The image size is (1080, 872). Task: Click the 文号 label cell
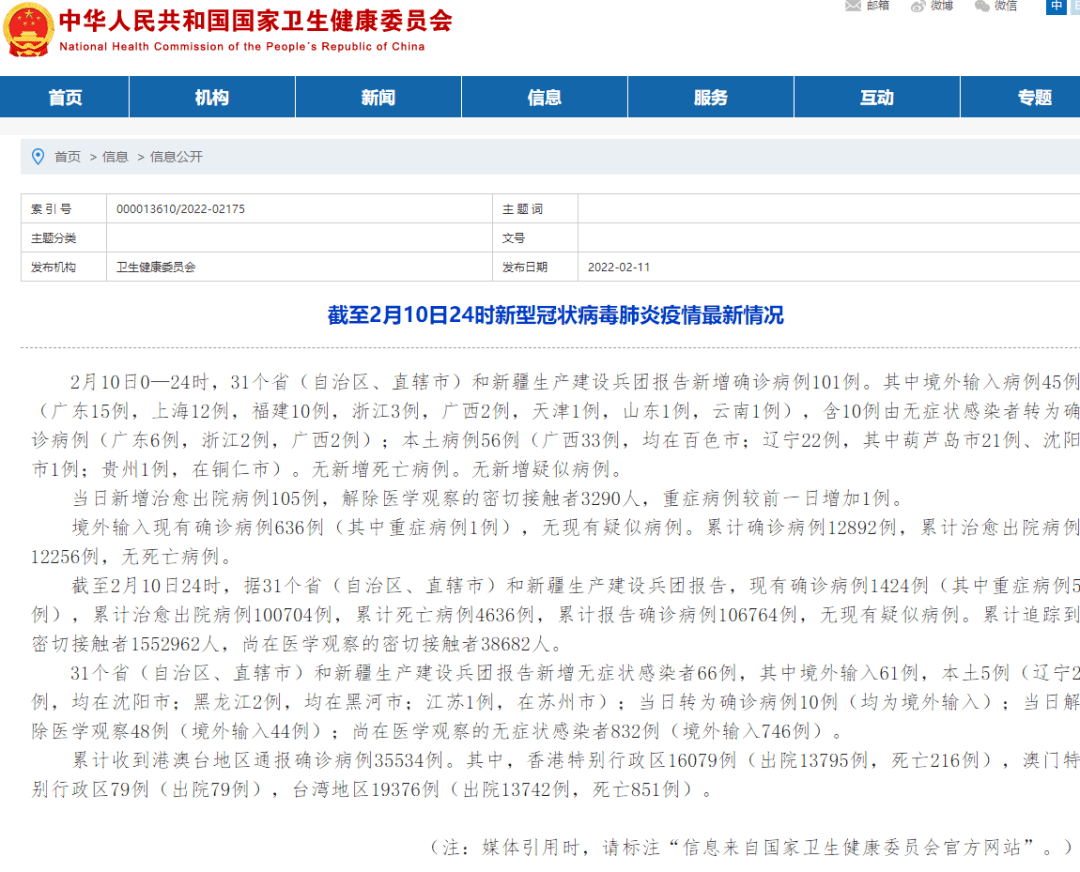pos(535,238)
